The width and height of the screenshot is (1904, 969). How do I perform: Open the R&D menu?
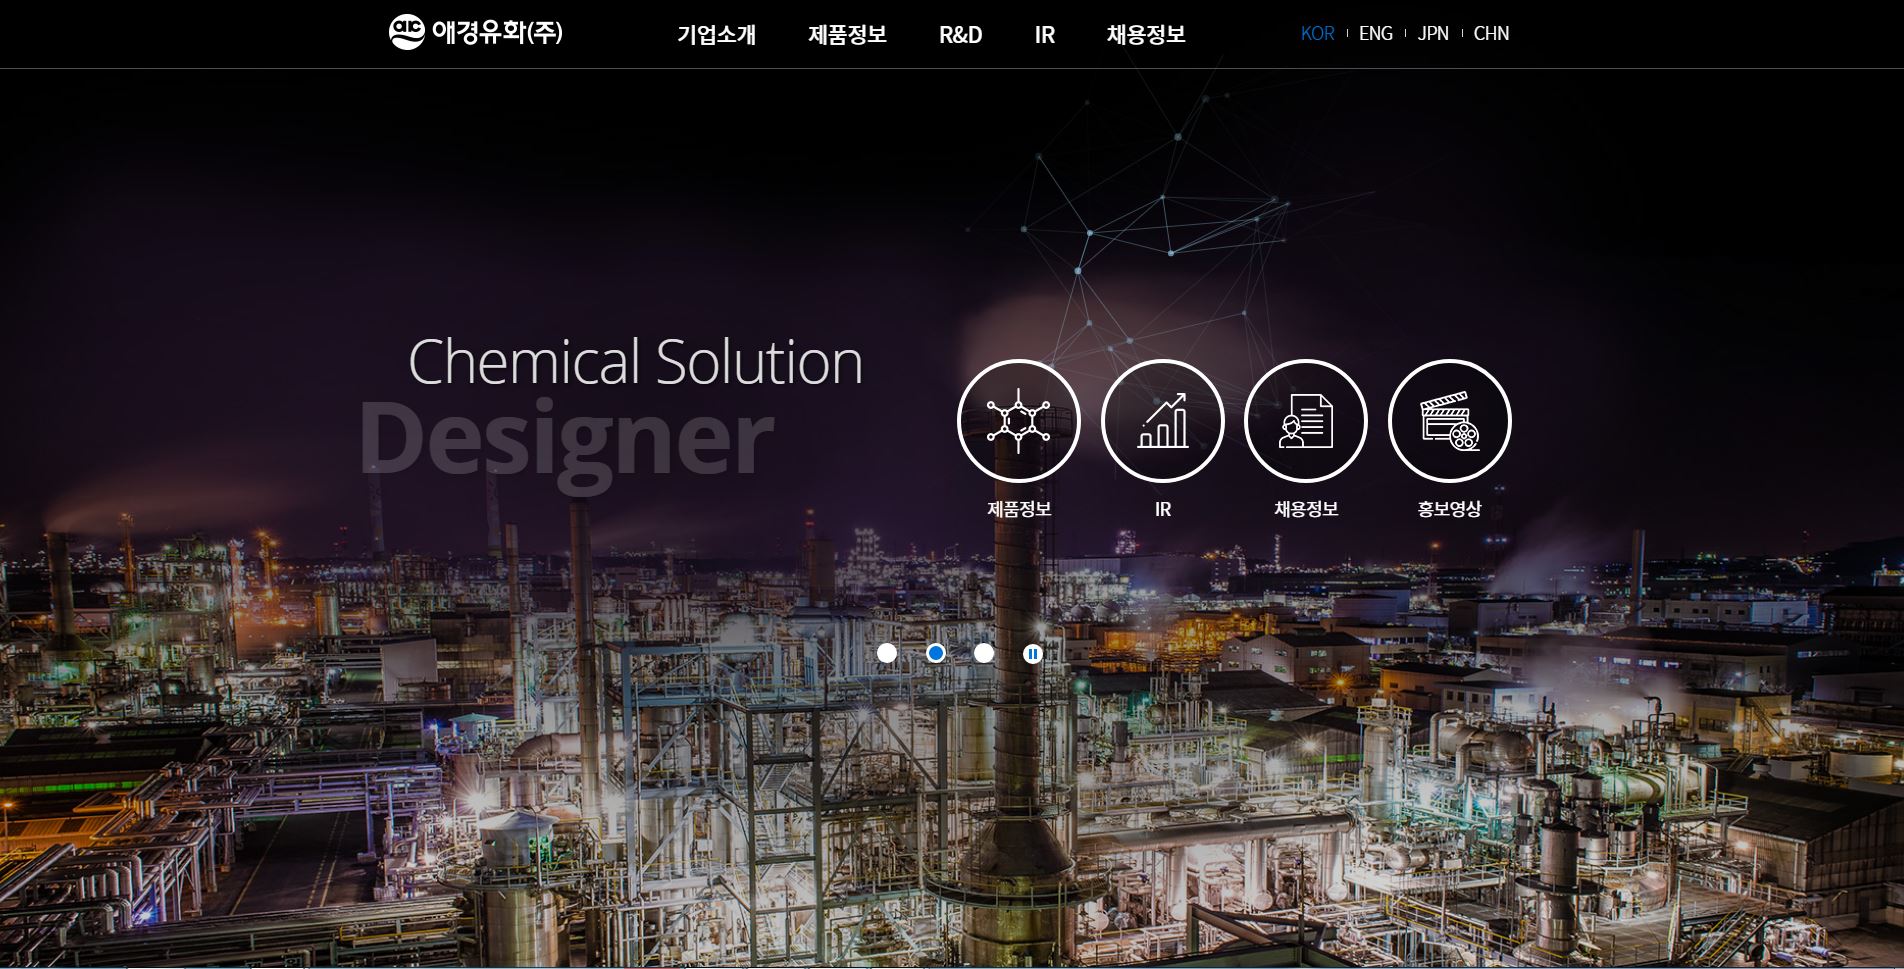pos(960,35)
